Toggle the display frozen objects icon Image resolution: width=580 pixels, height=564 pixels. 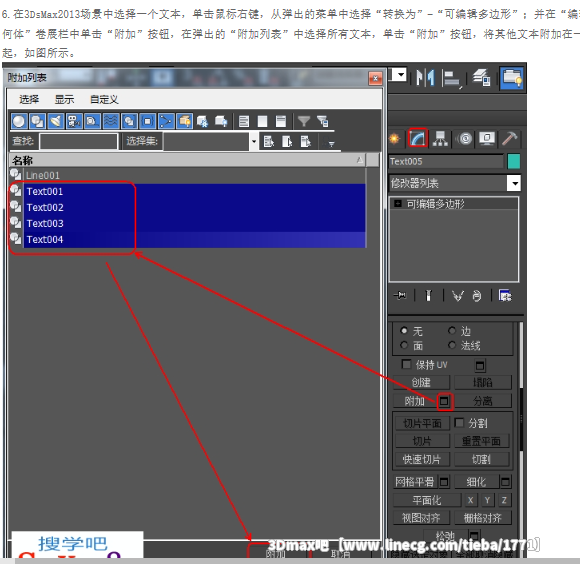[203, 121]
